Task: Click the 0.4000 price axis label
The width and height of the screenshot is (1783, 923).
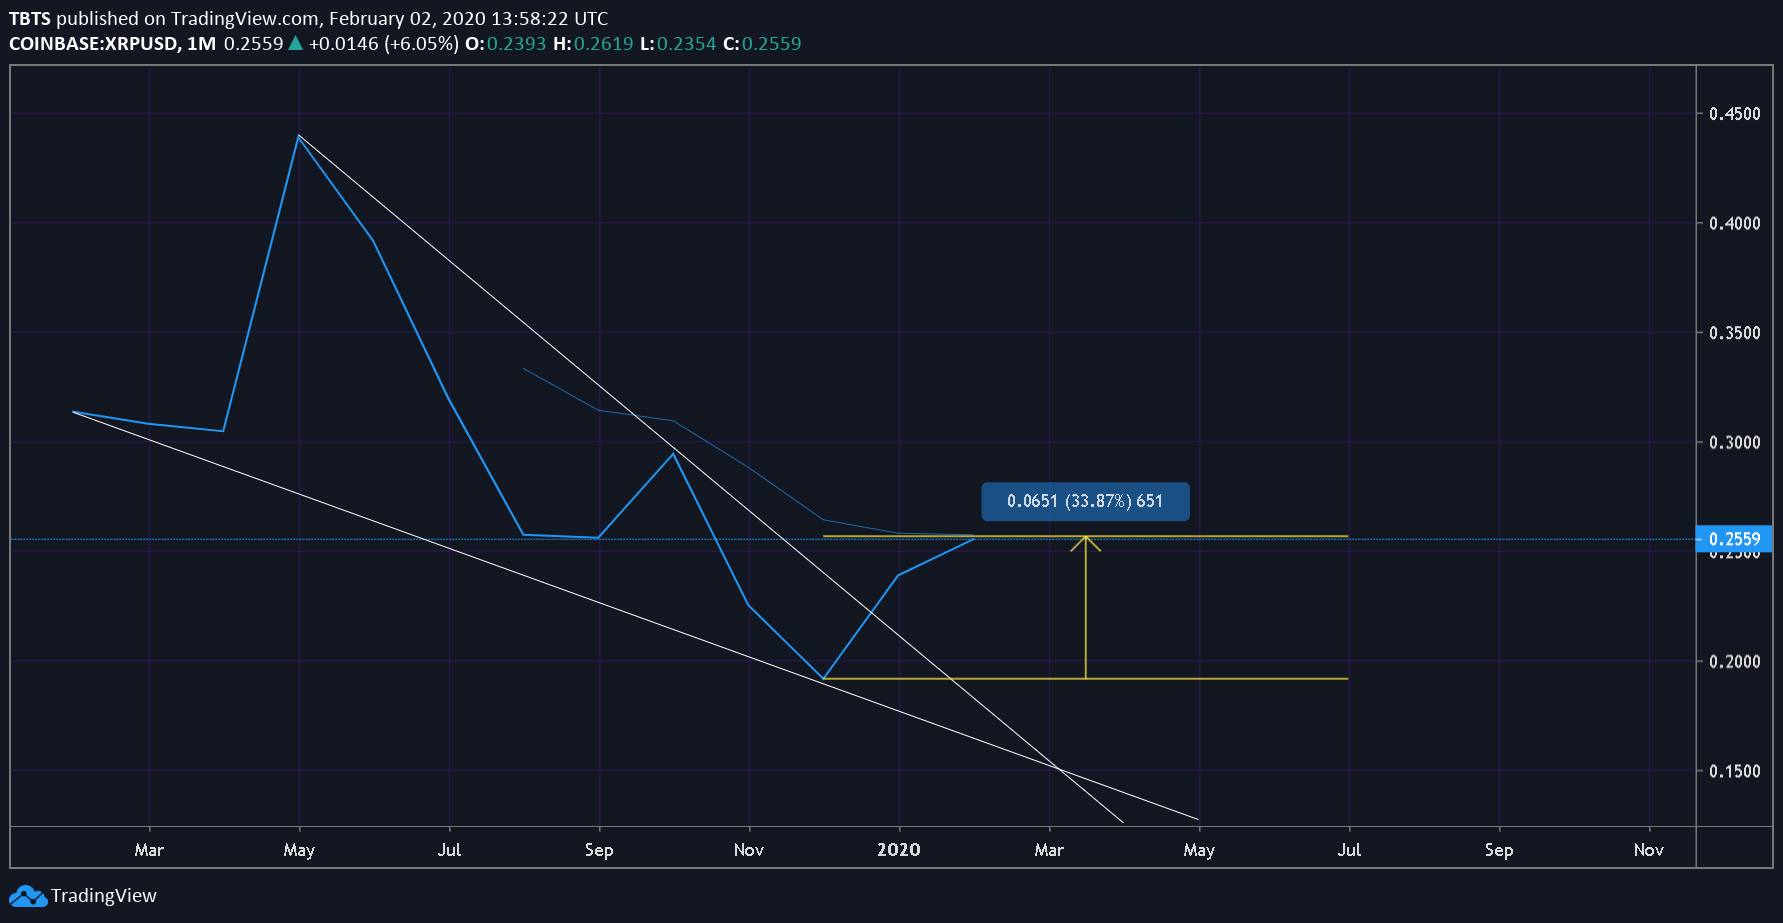Action: pos(1734,223)
